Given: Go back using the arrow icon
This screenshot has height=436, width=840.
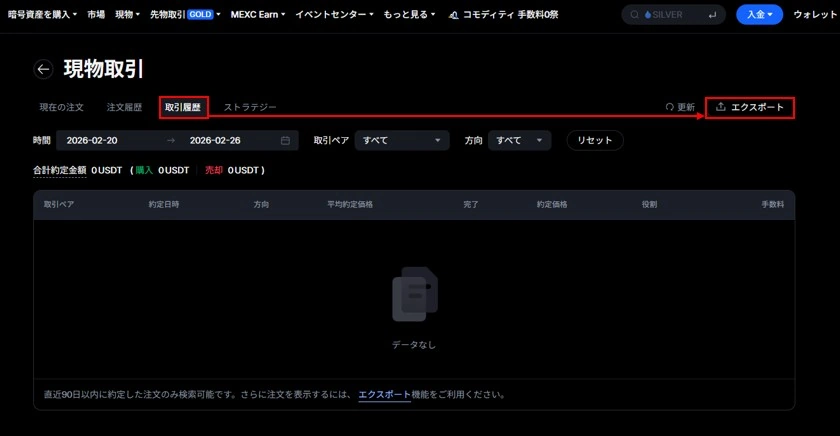Looking at the screenshot, I should [43, 69].
